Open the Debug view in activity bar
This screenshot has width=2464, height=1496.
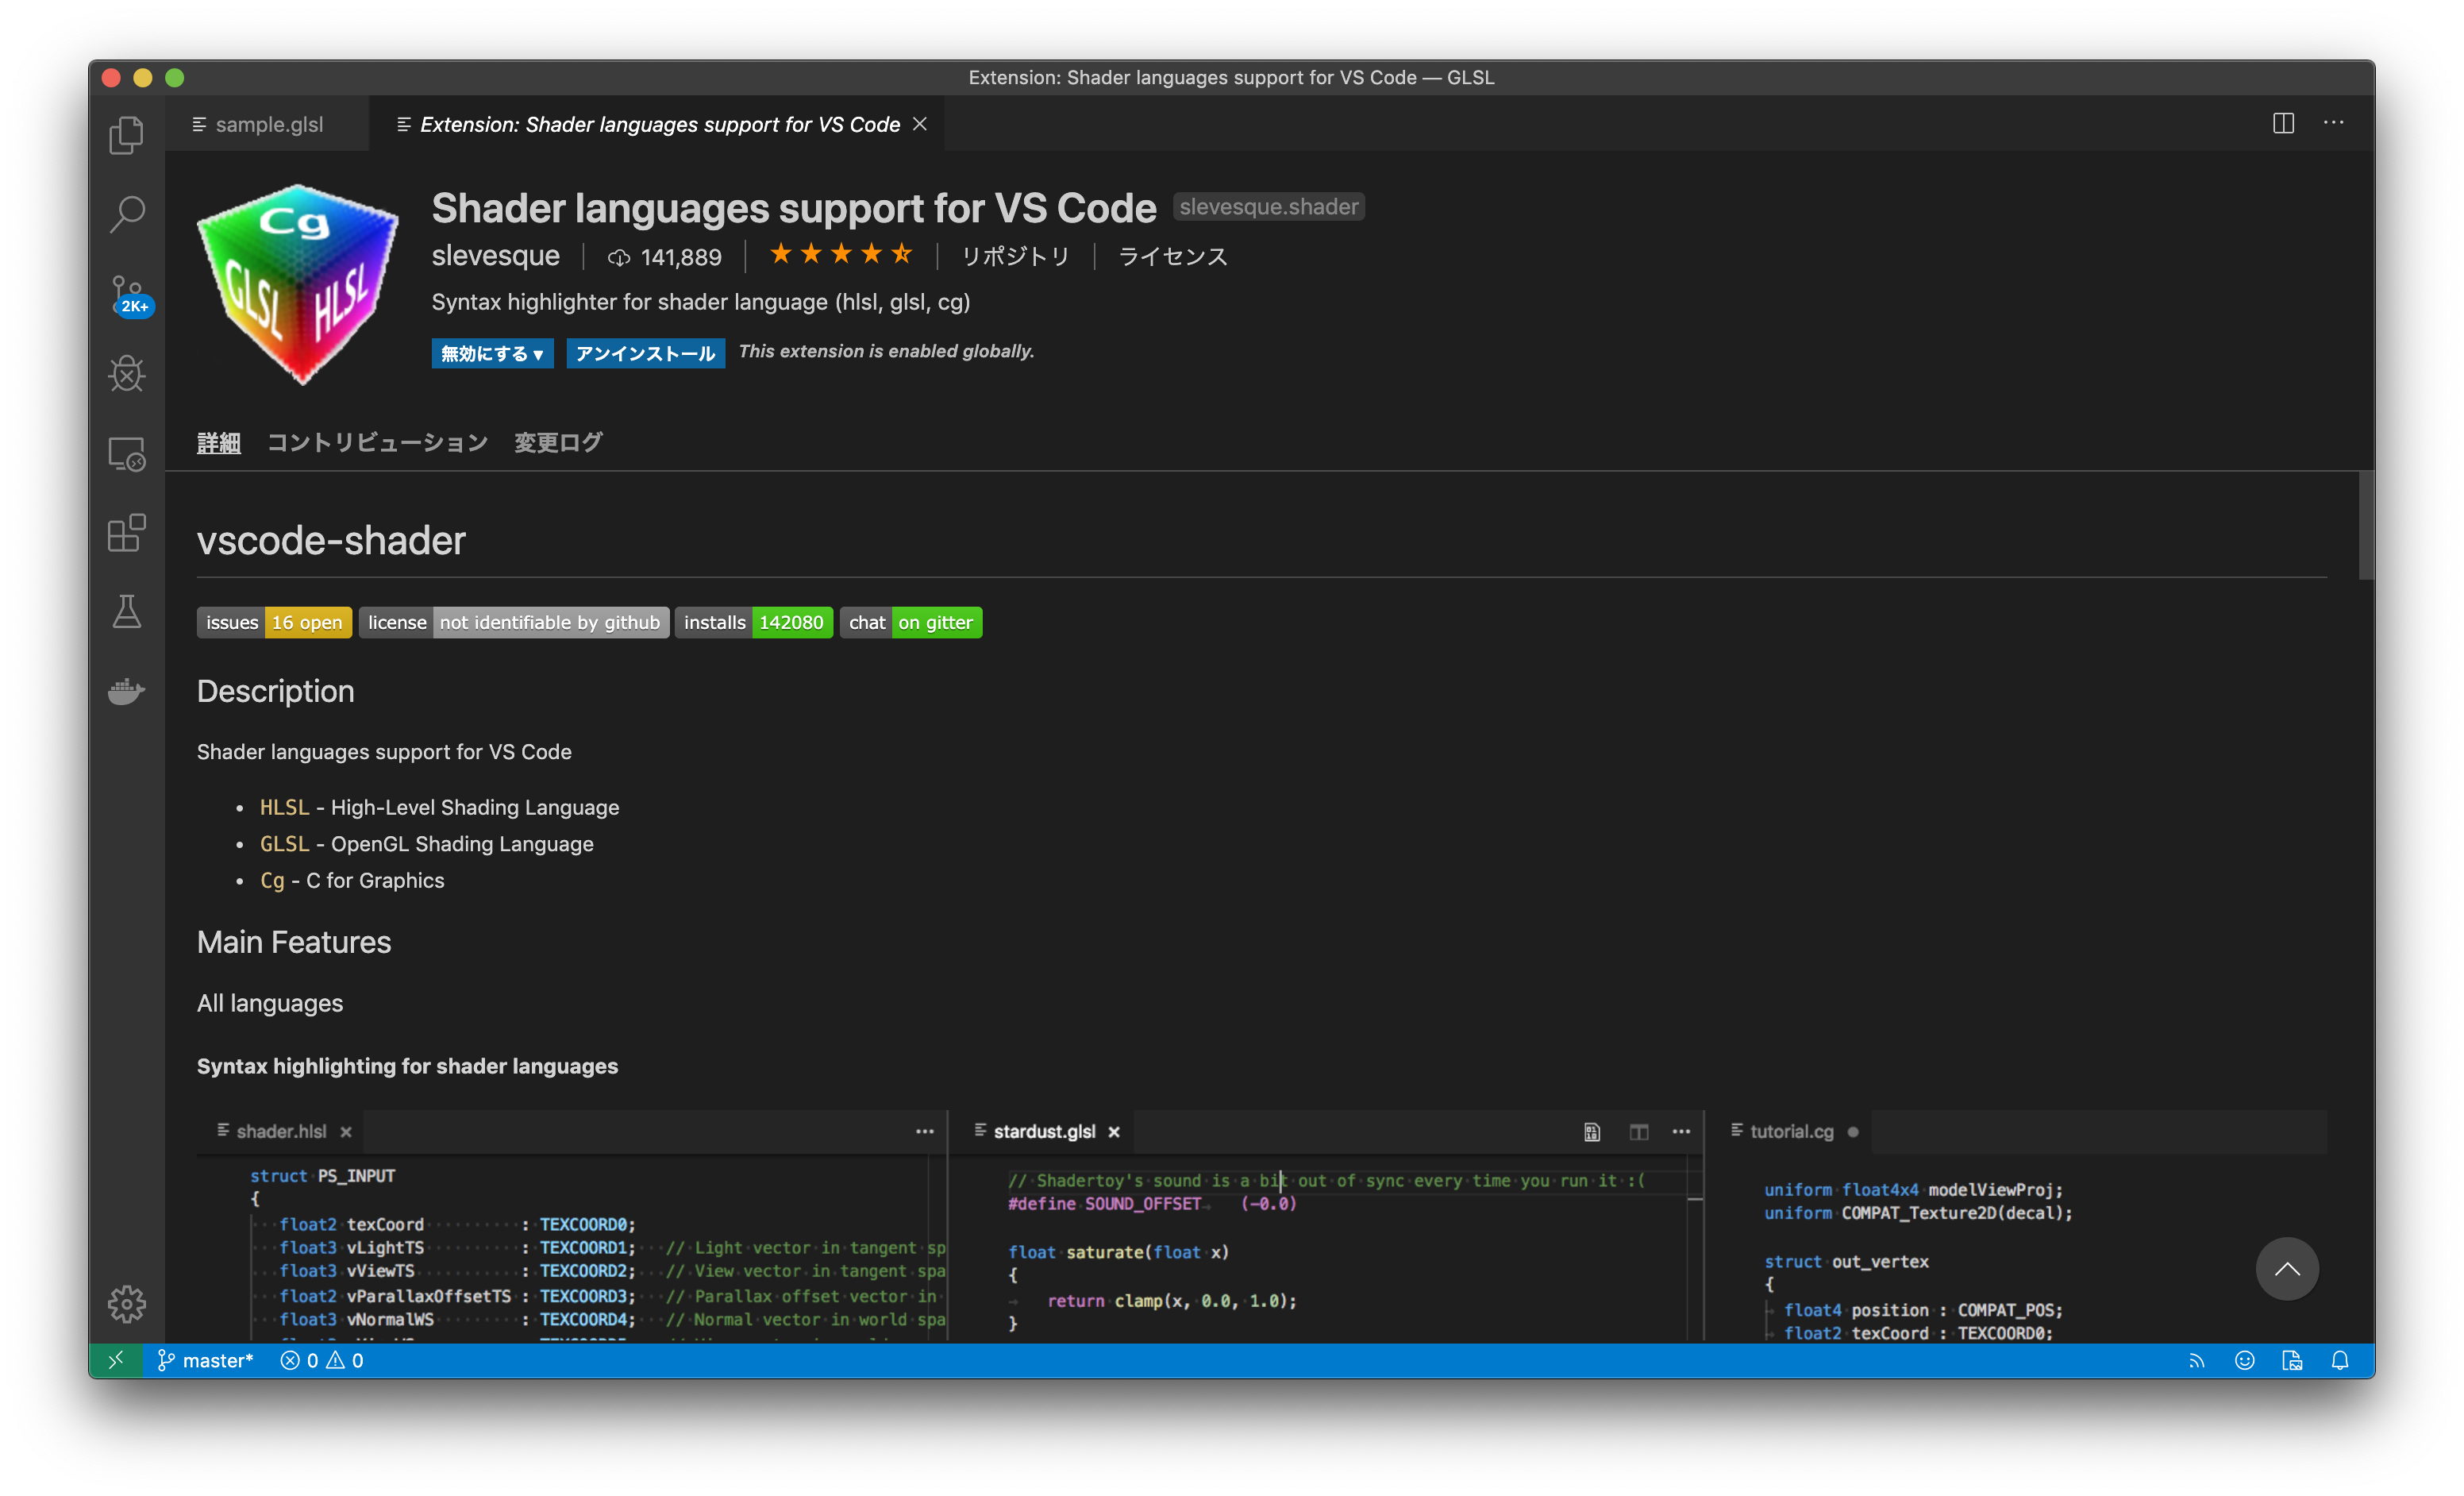click(x=127, y=373)
